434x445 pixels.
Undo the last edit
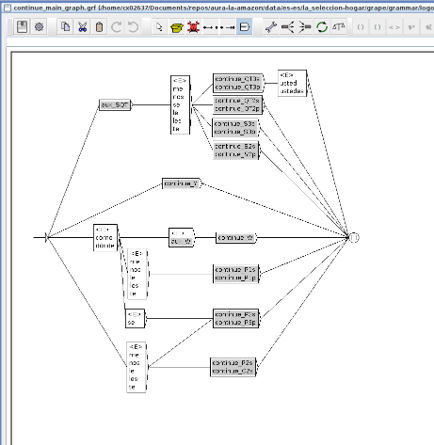point(133,27)
